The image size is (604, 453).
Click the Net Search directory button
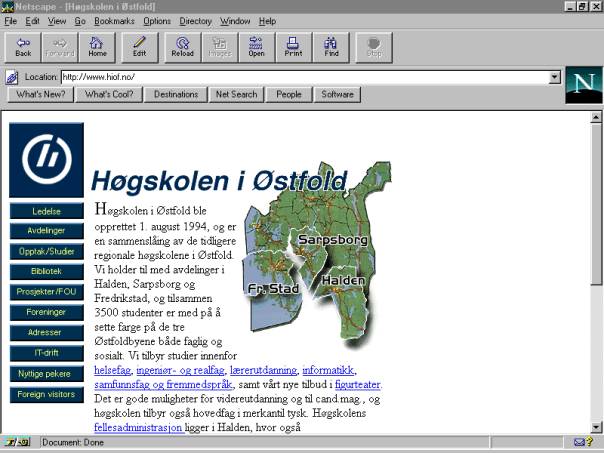coord(236,94)
